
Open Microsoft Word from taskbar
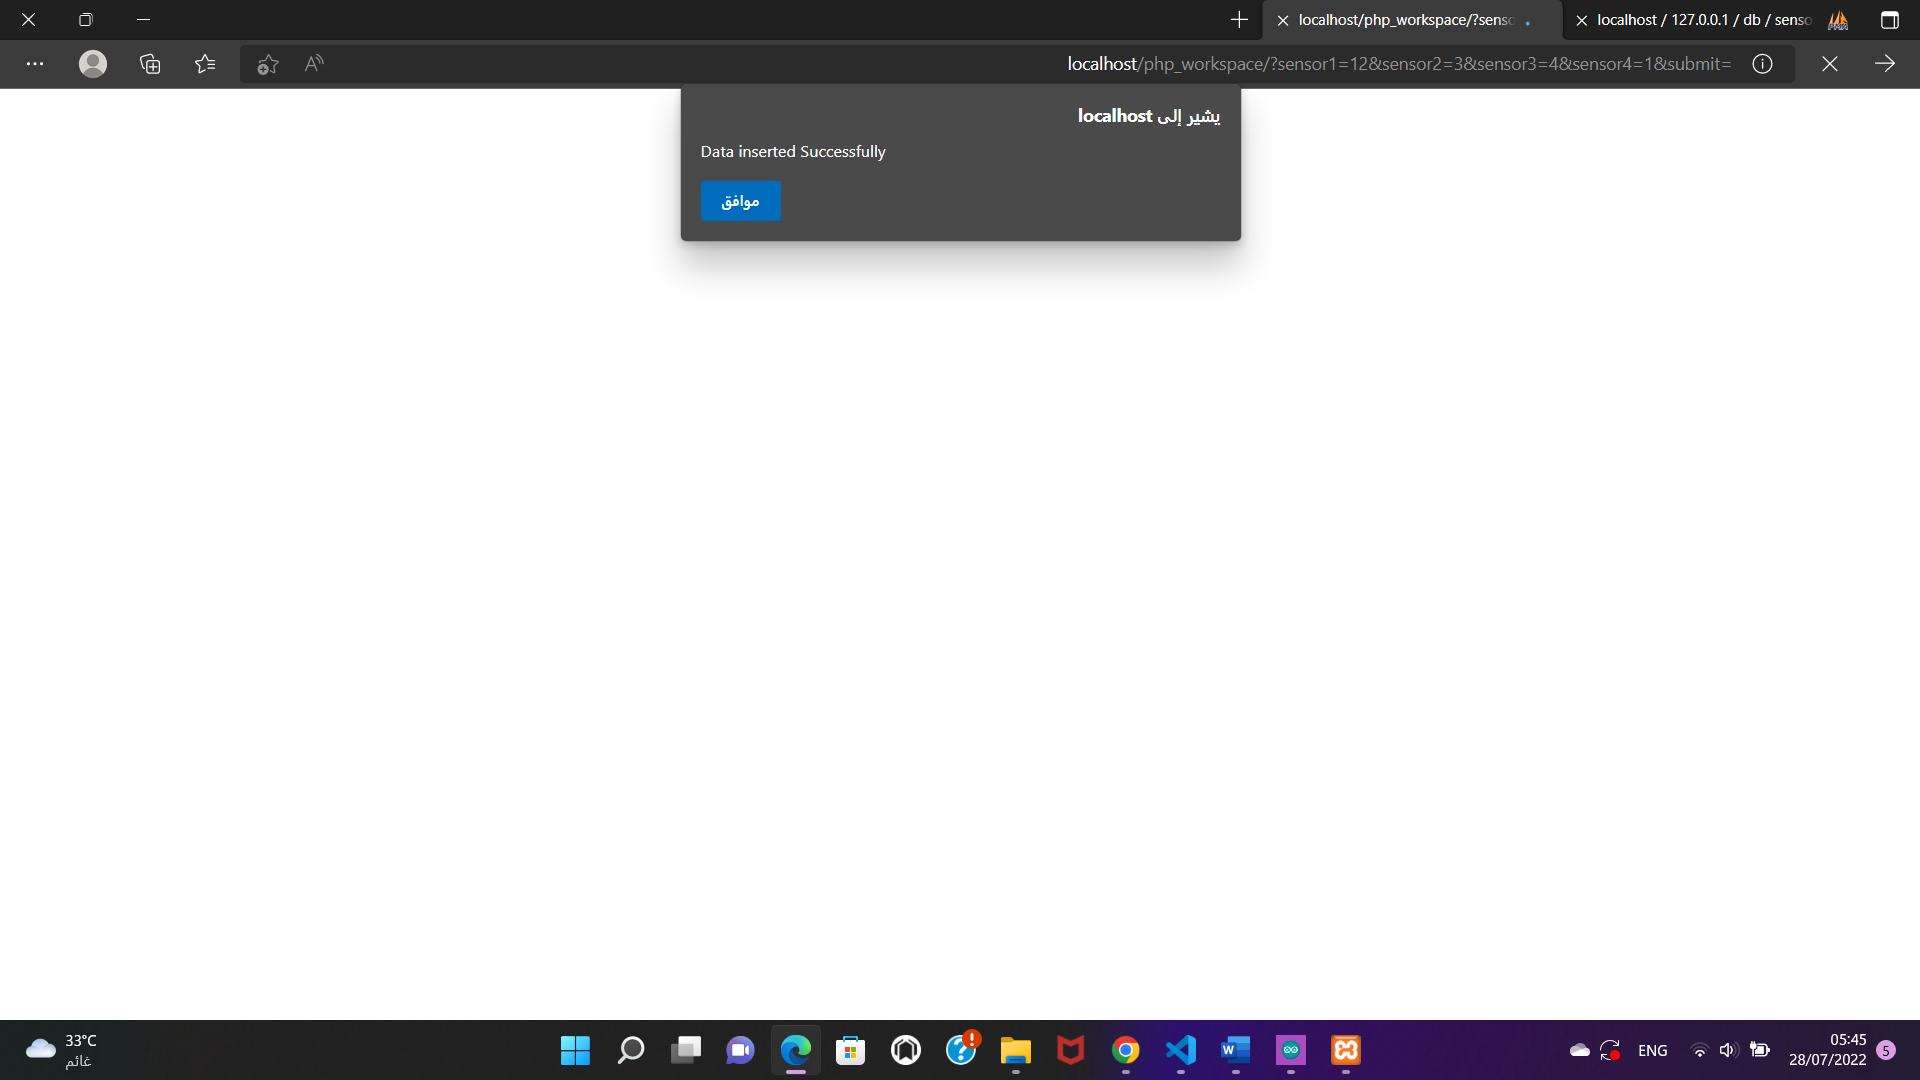pyautogui.click(x=1235, y=1050)
